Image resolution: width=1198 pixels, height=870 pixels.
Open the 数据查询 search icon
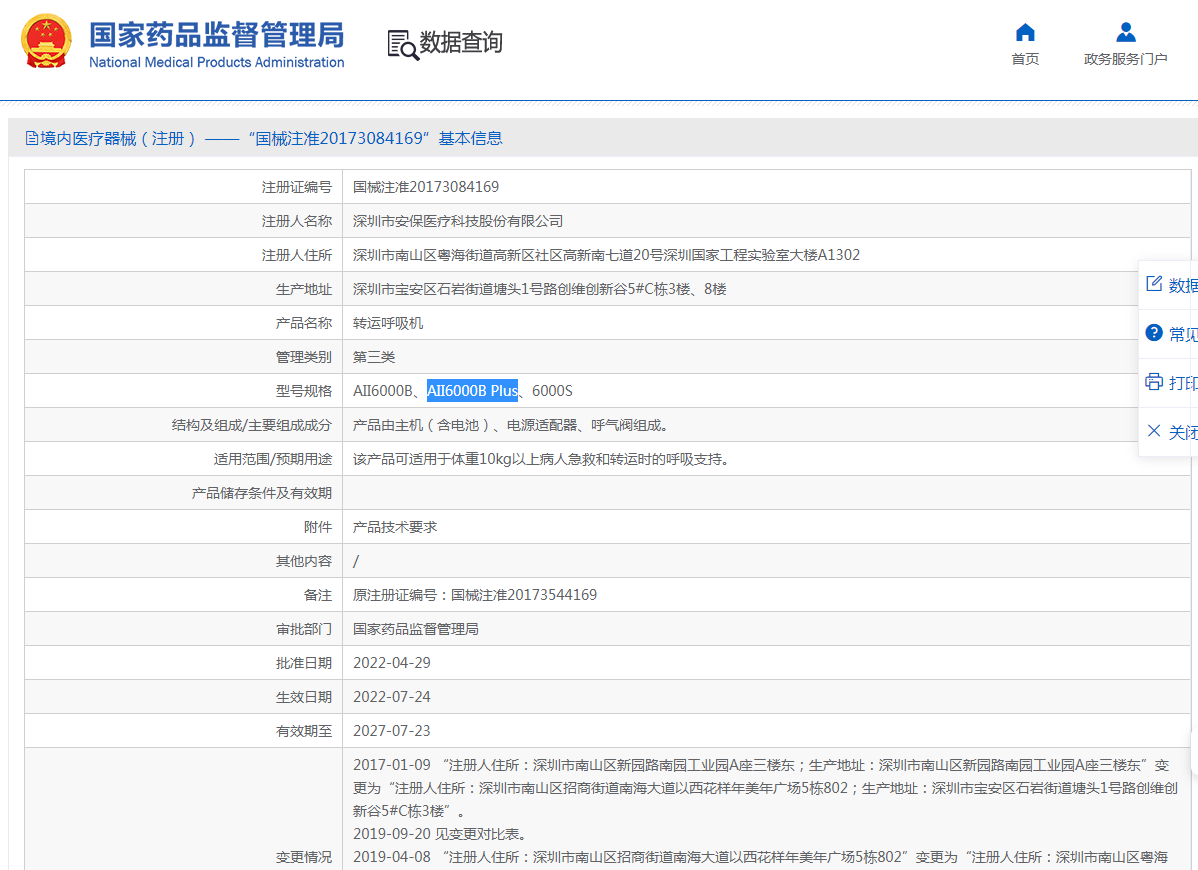pyautogui.click(x=403, y=45)
